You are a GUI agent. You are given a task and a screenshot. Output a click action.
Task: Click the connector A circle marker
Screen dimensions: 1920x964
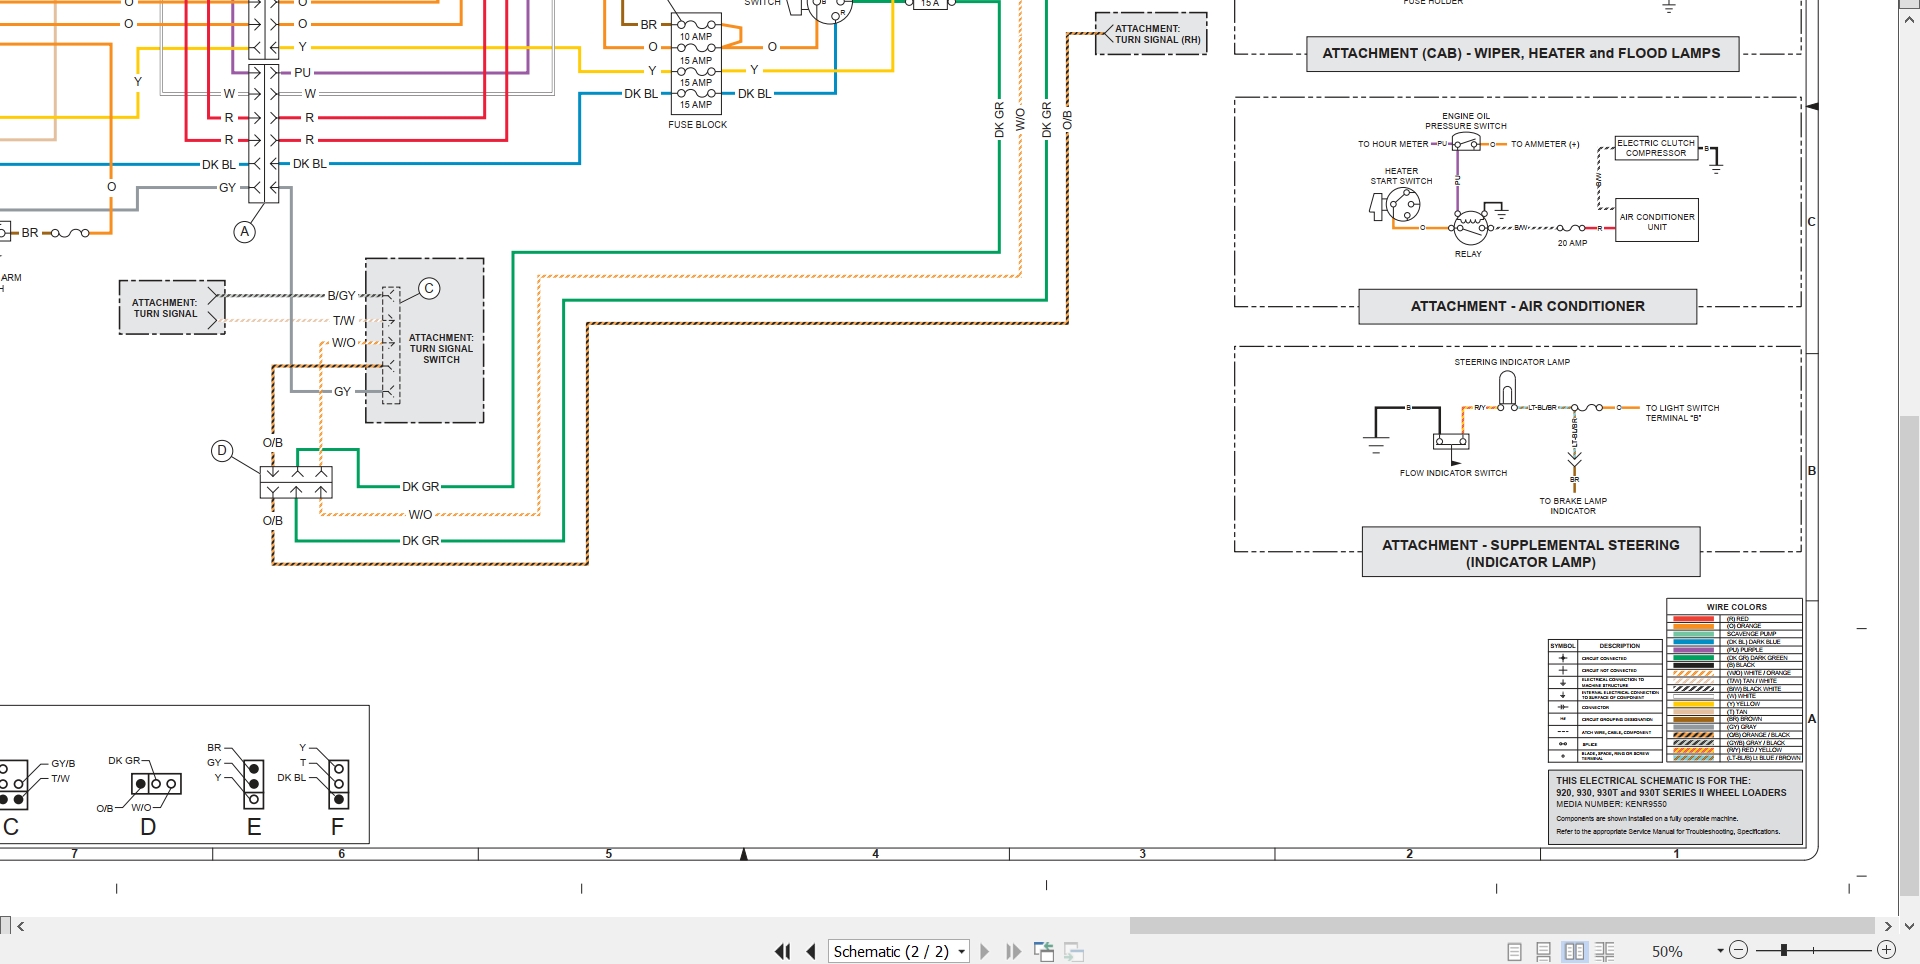click(244, 232)
